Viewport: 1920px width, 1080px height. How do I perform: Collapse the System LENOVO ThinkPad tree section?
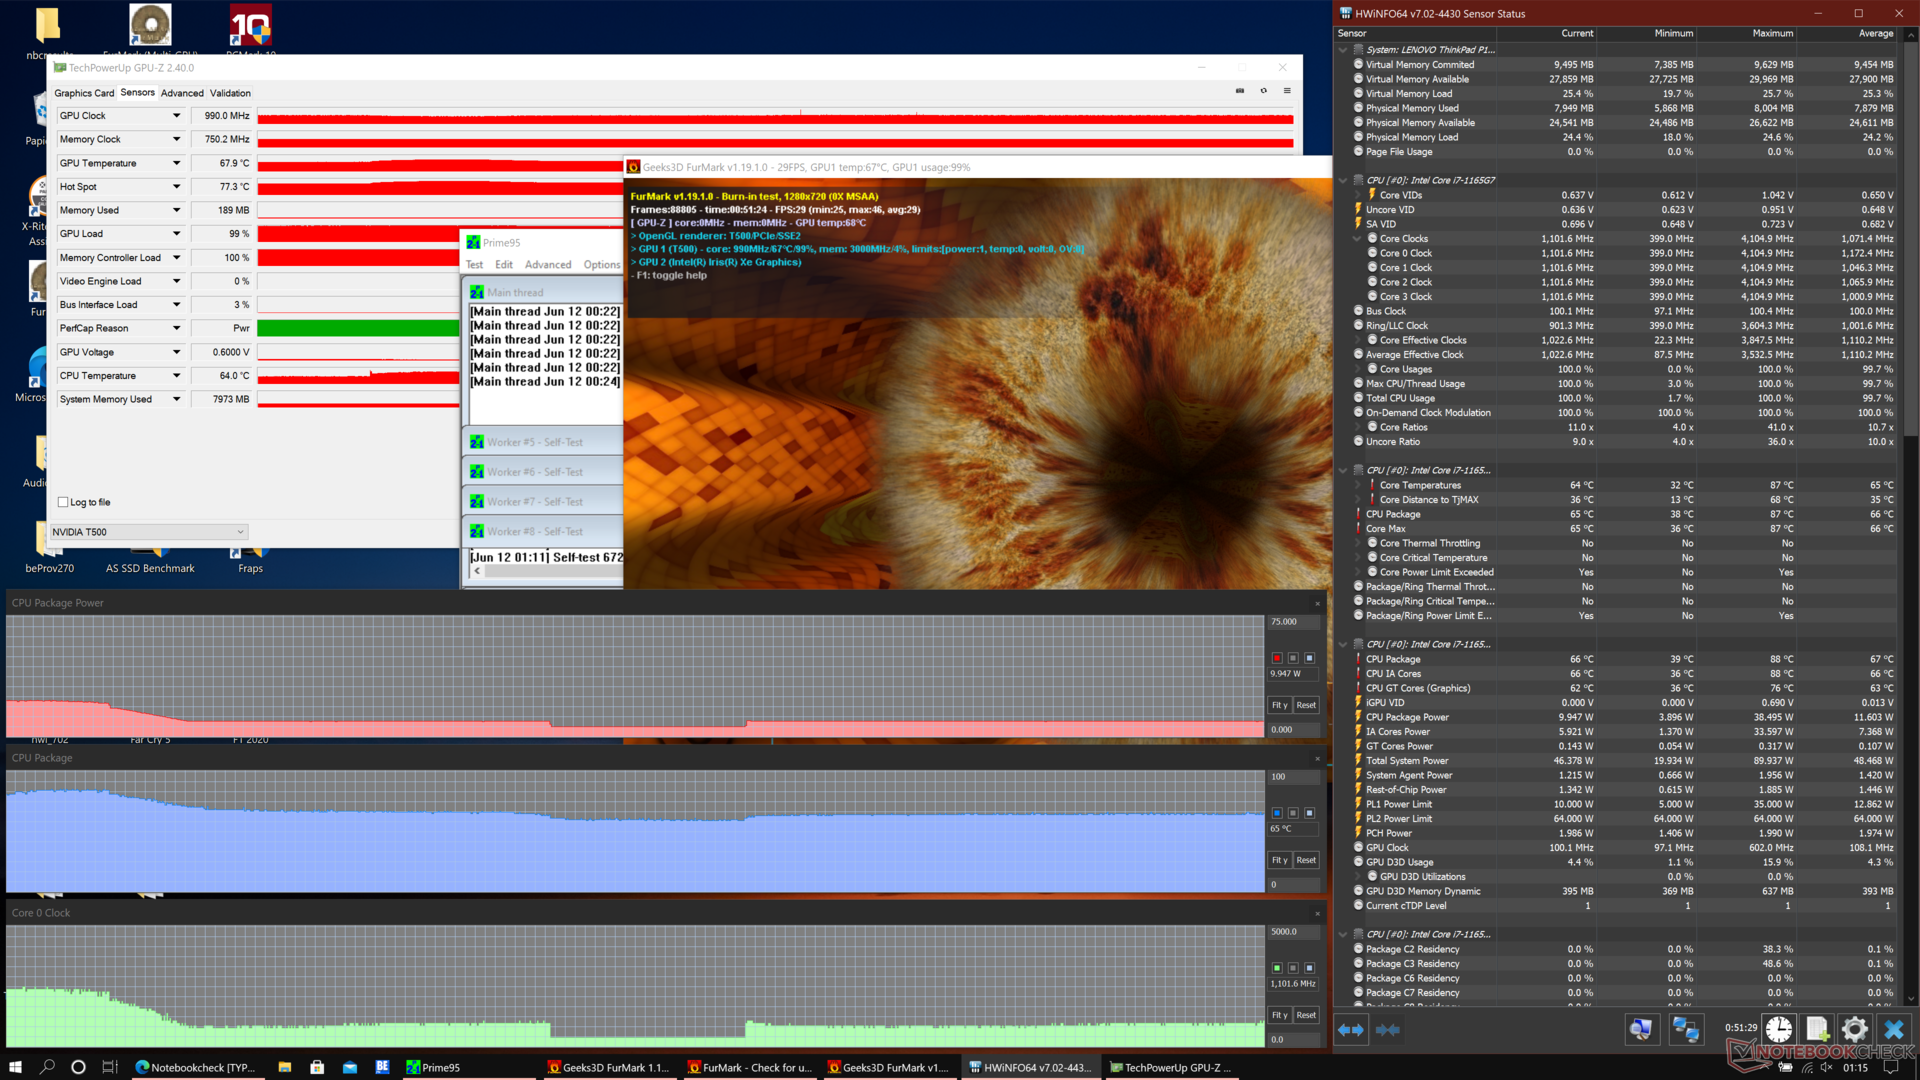(x=1343, y=50)
